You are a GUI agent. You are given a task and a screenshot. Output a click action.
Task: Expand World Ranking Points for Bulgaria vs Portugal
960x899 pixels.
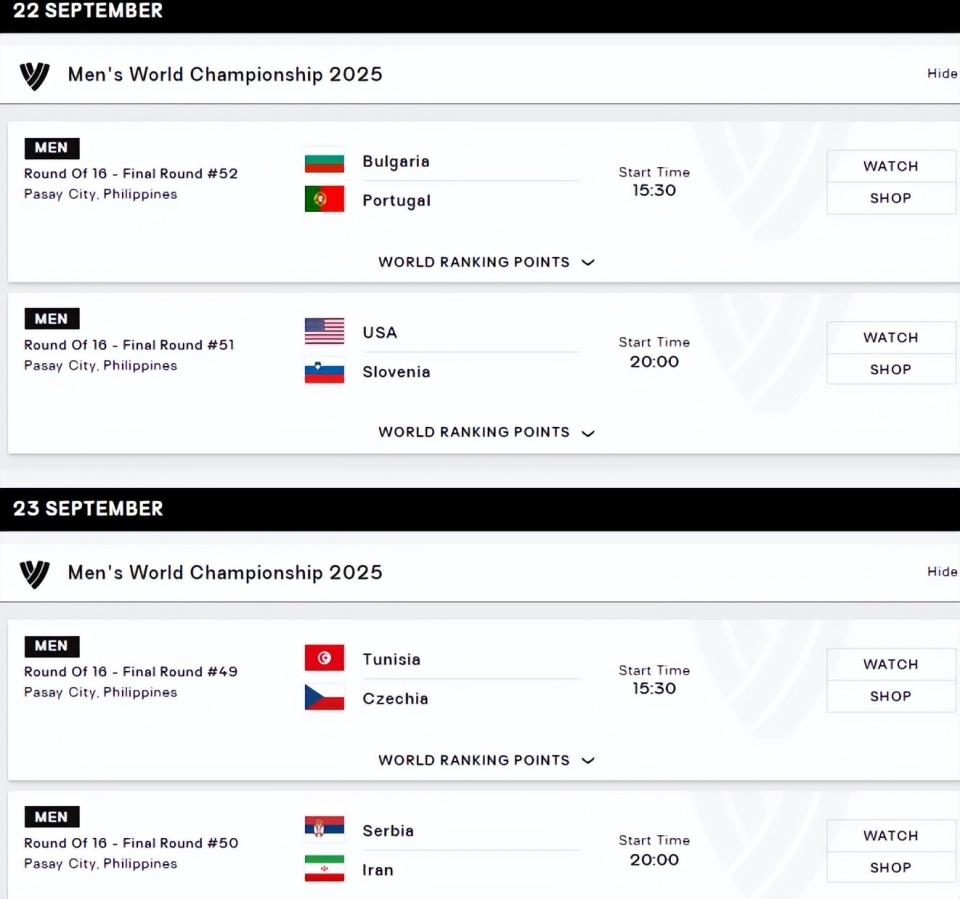486,262
